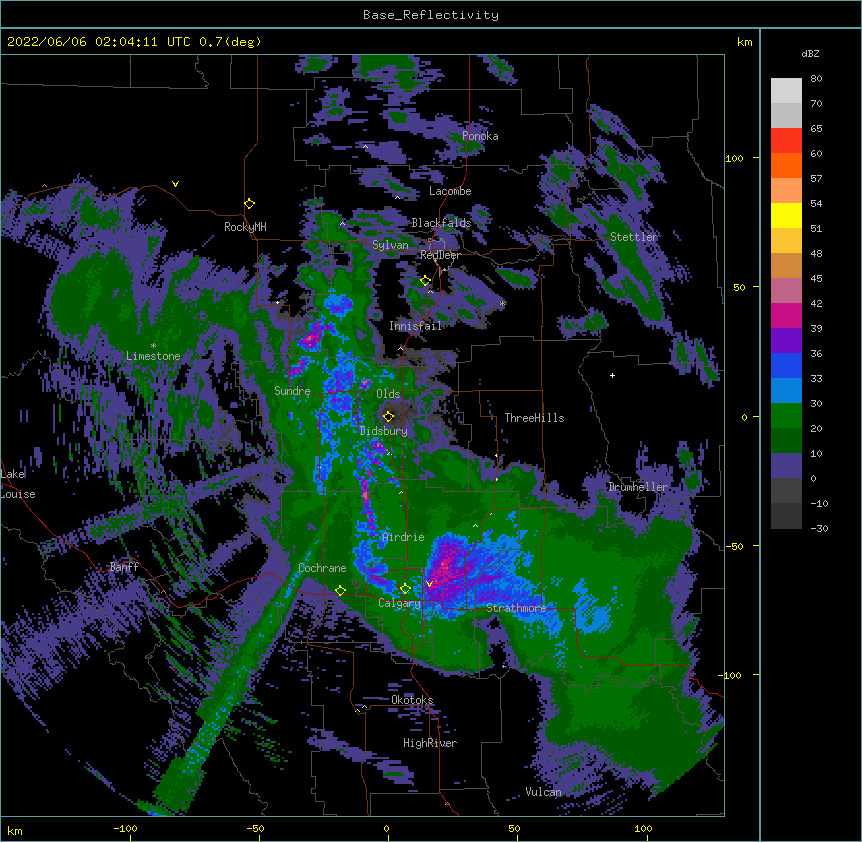The image size is (862, 842).
Task: Click the Cochrane city label
Action: (x=322, y=568)
